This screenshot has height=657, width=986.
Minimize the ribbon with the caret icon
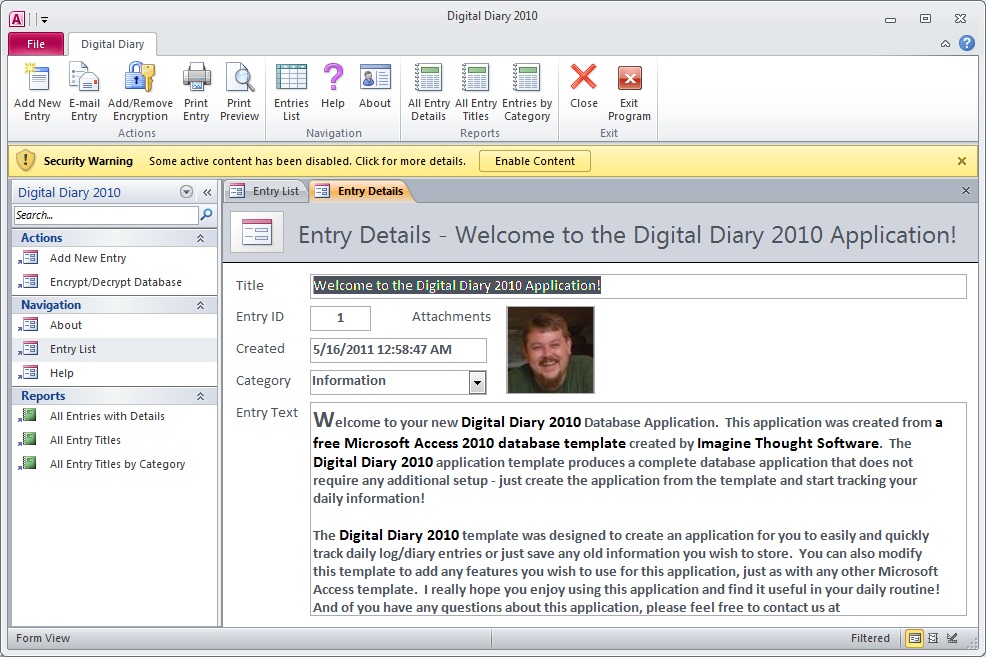(x=945, y=43)
